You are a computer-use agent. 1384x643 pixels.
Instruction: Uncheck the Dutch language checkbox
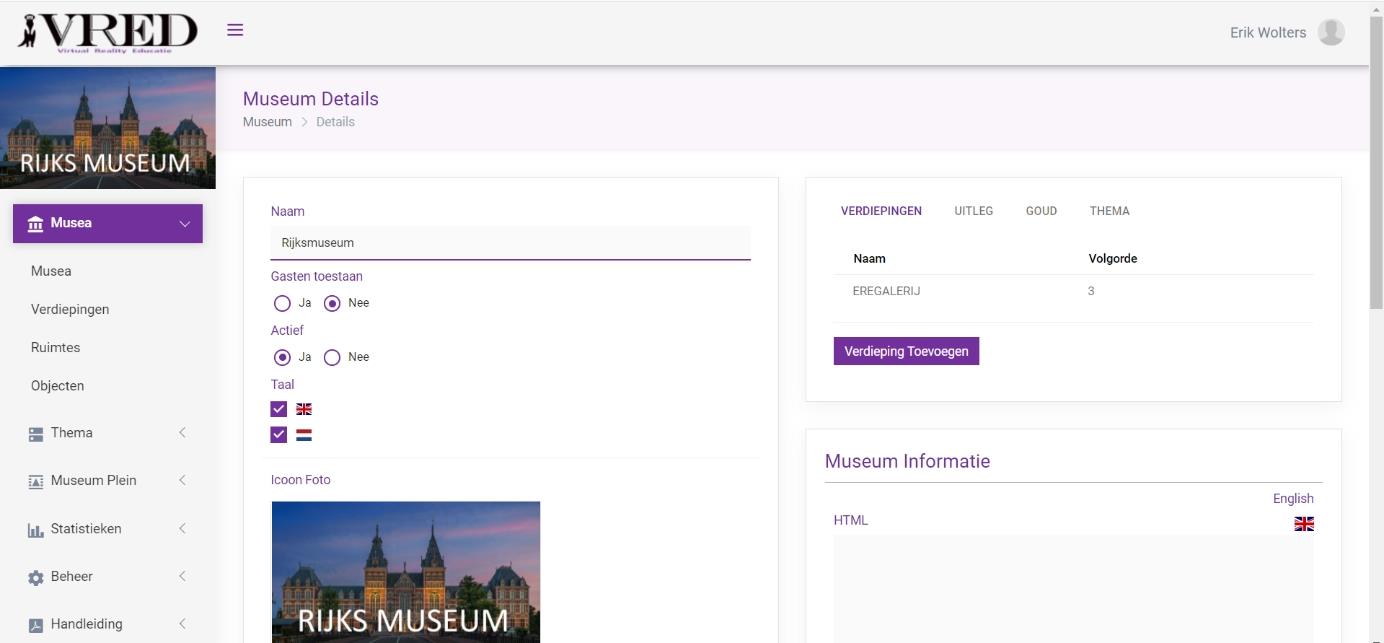point(279,435)
